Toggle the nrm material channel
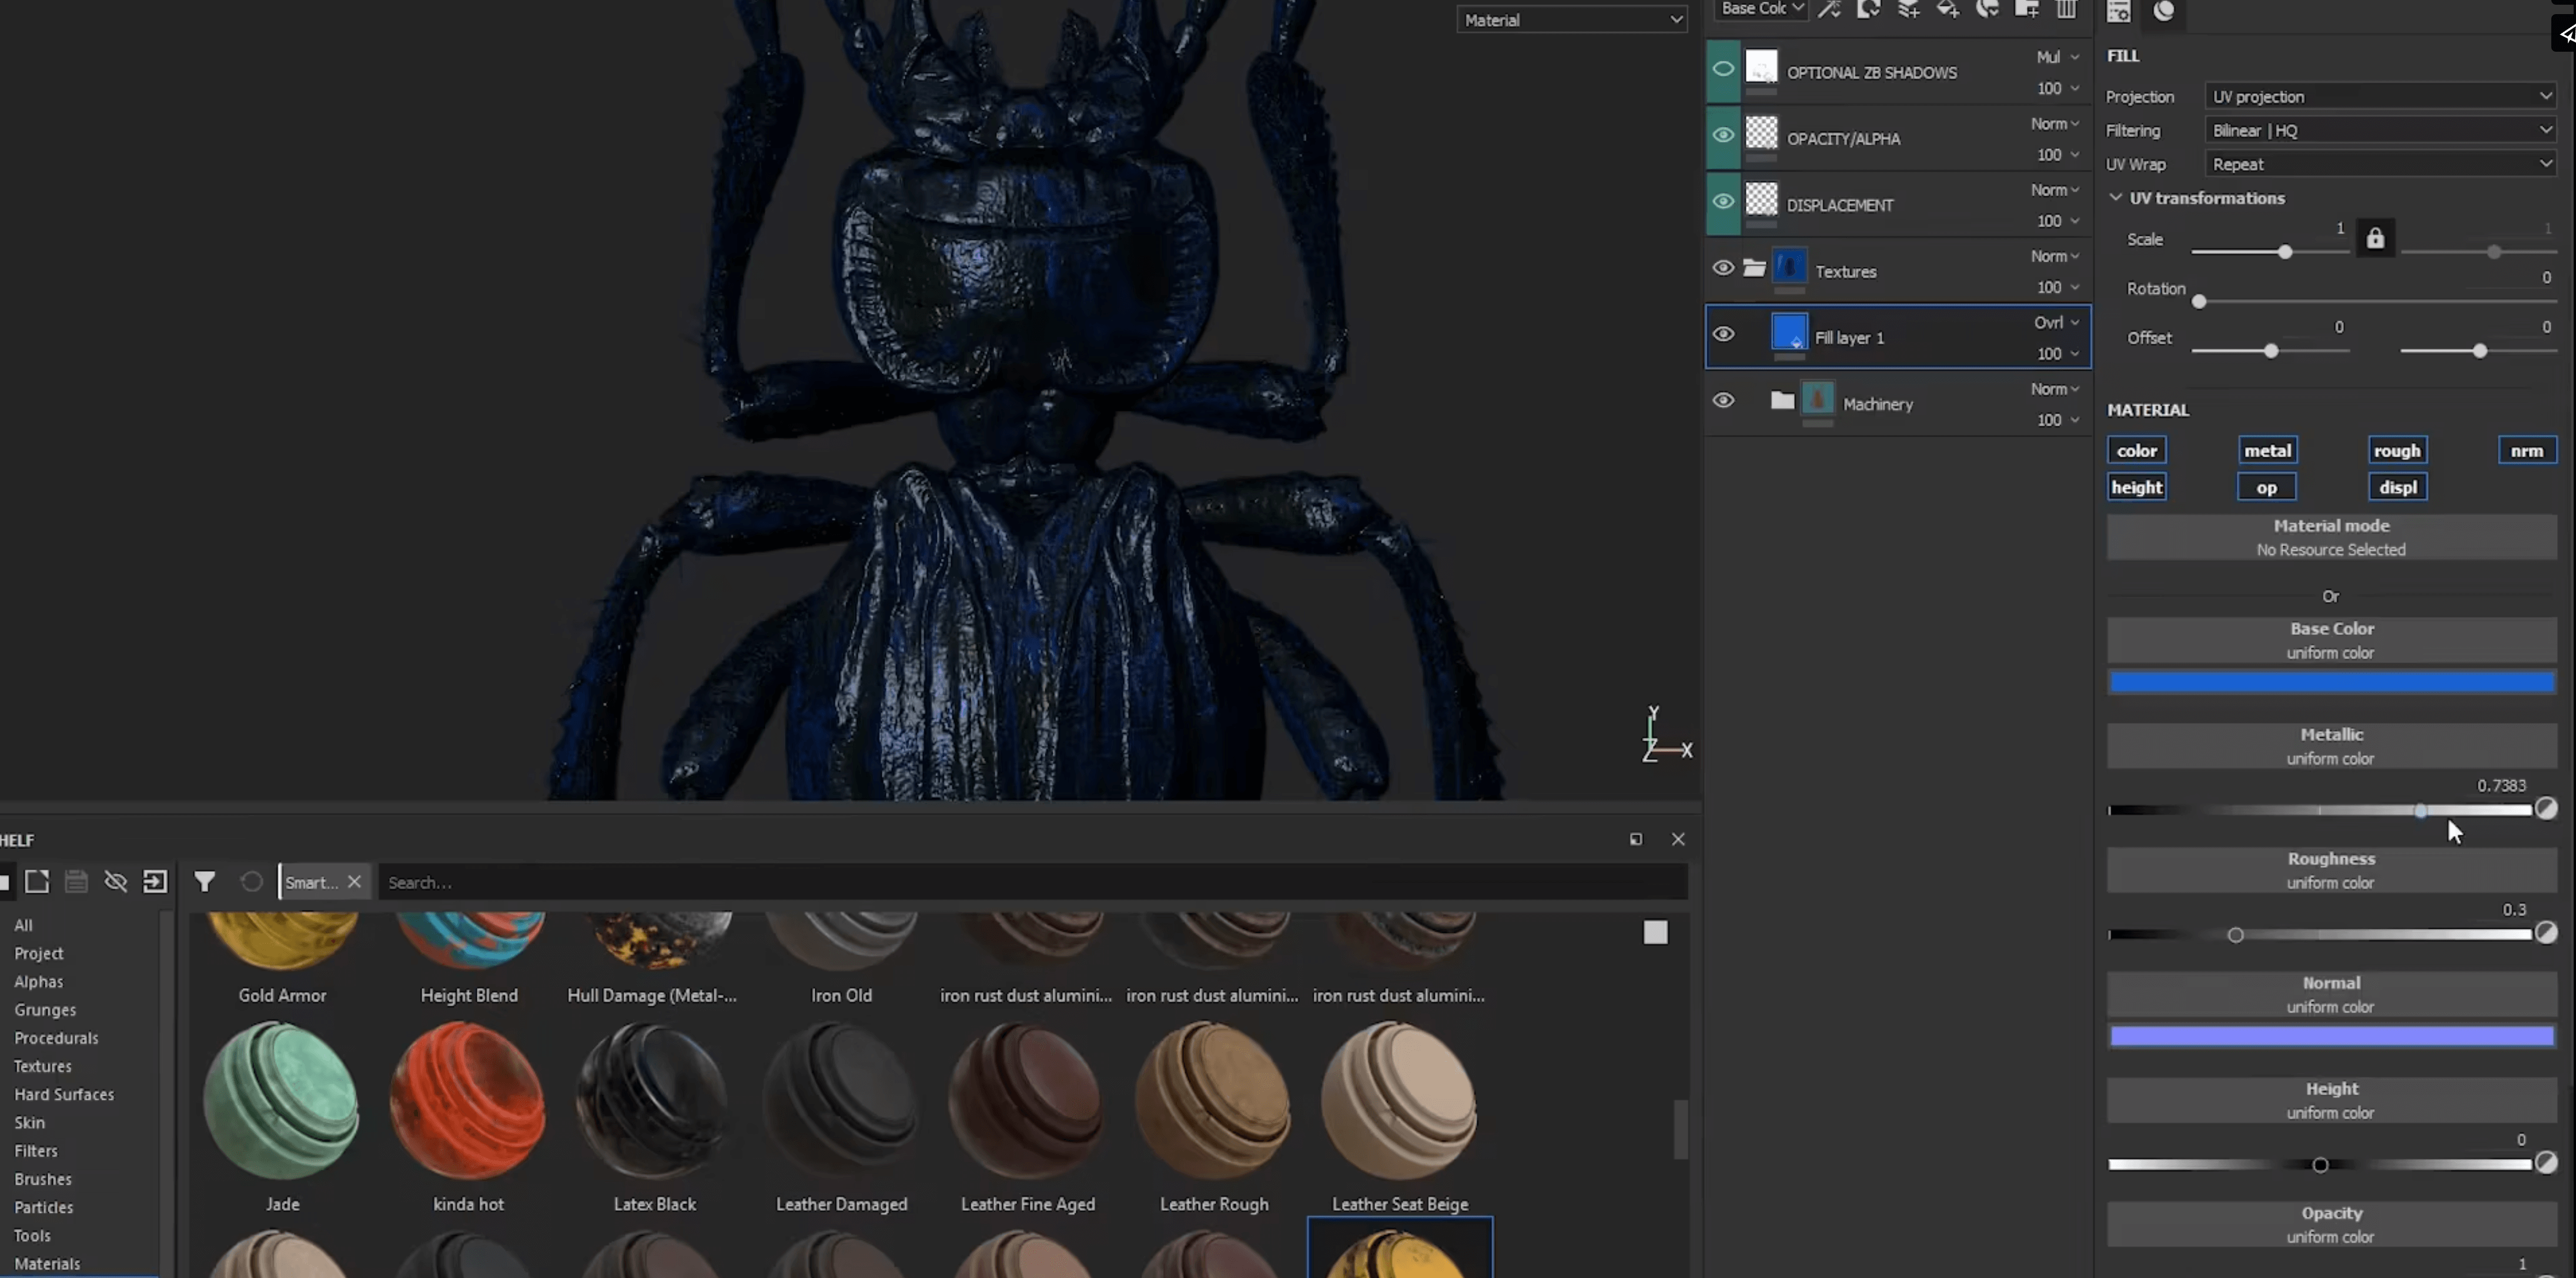 (2527, 450)
